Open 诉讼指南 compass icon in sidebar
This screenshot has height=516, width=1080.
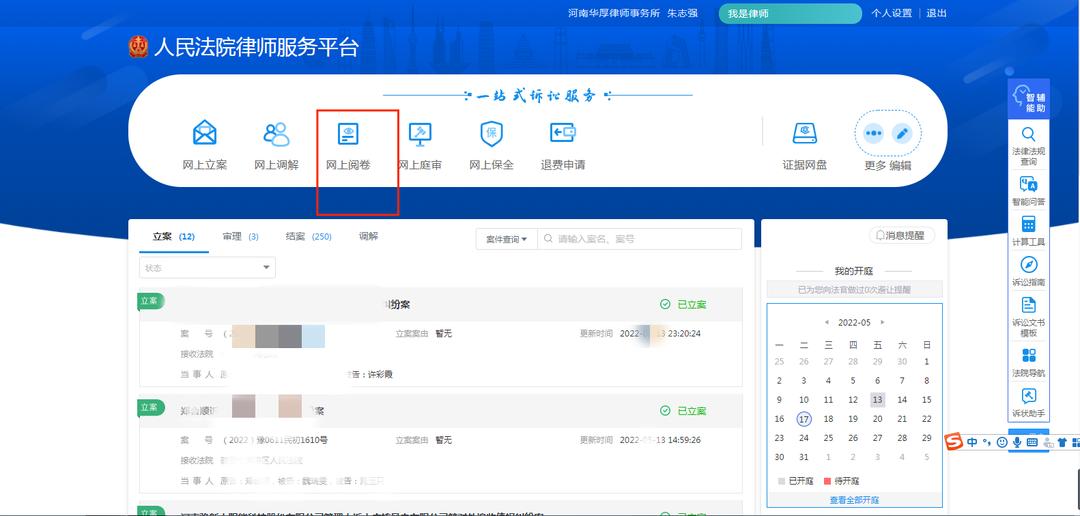click(1028, 265)
